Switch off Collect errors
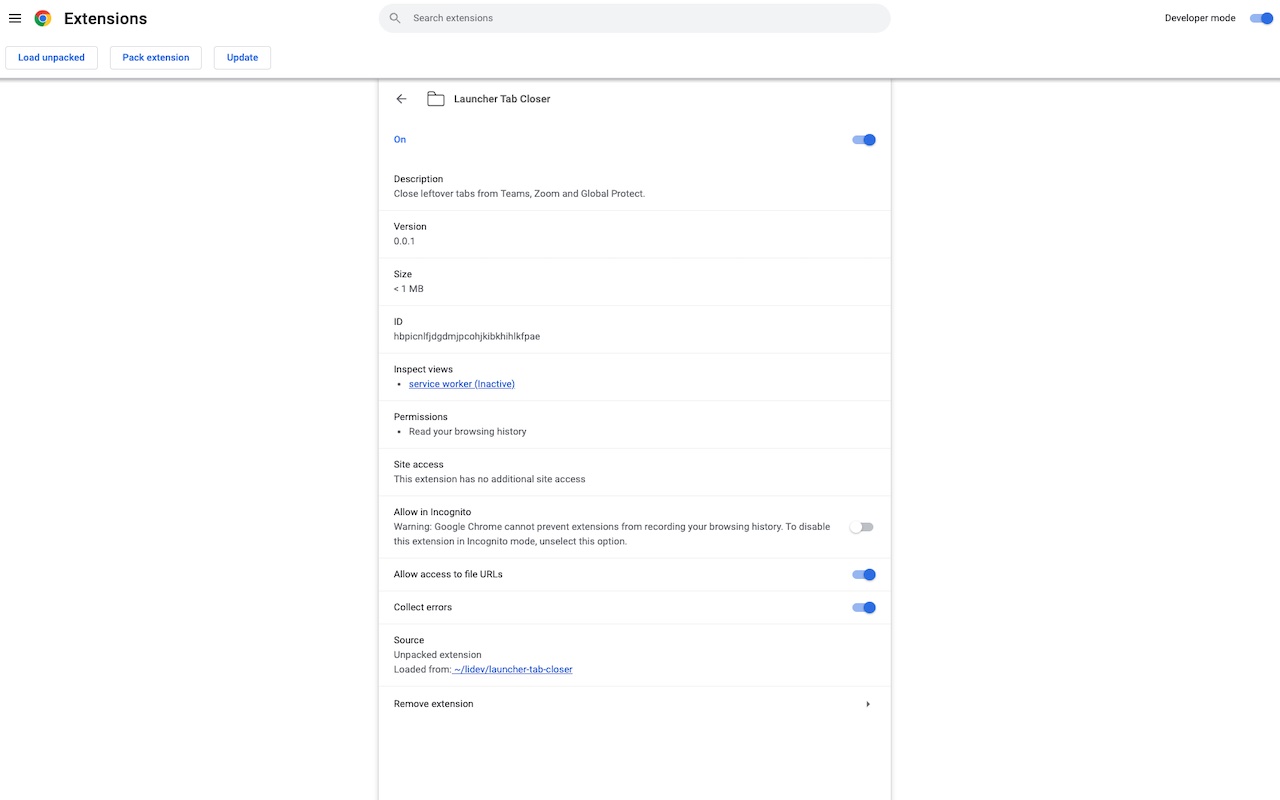Screen dimensions: 1280x800 click(x=864, y=607)
